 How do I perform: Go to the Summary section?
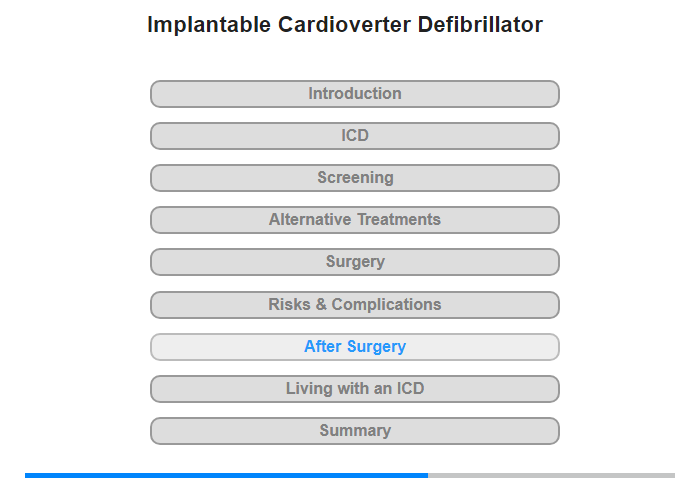[354, 431]
